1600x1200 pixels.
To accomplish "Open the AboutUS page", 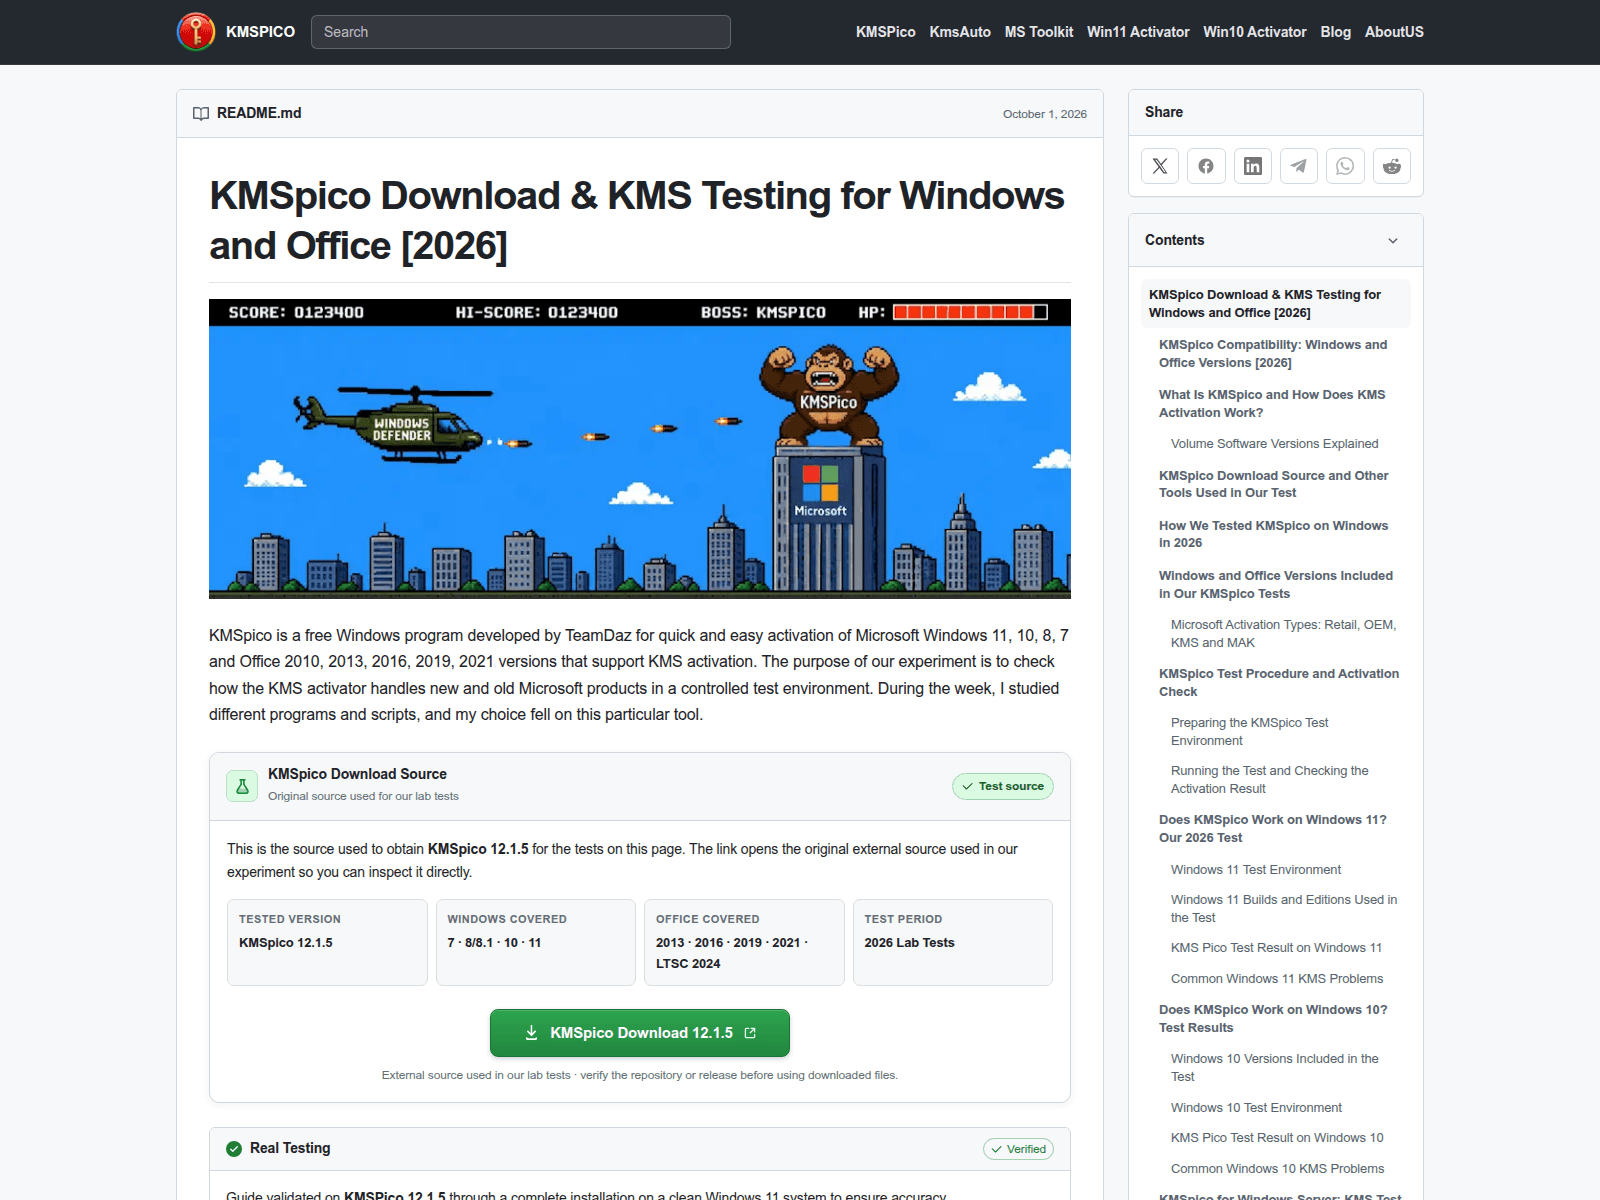I will point(1394,32).
